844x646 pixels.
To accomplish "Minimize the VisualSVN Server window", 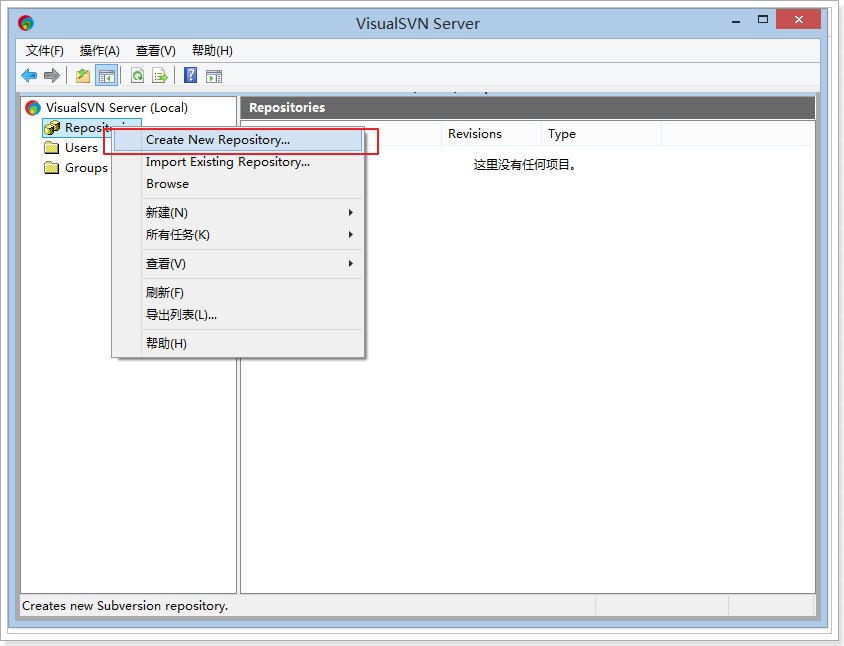I will point(736,20).
